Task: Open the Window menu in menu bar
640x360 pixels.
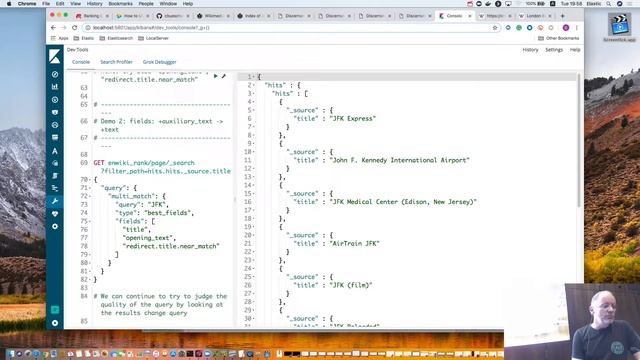Action: [x=168, y=4]
